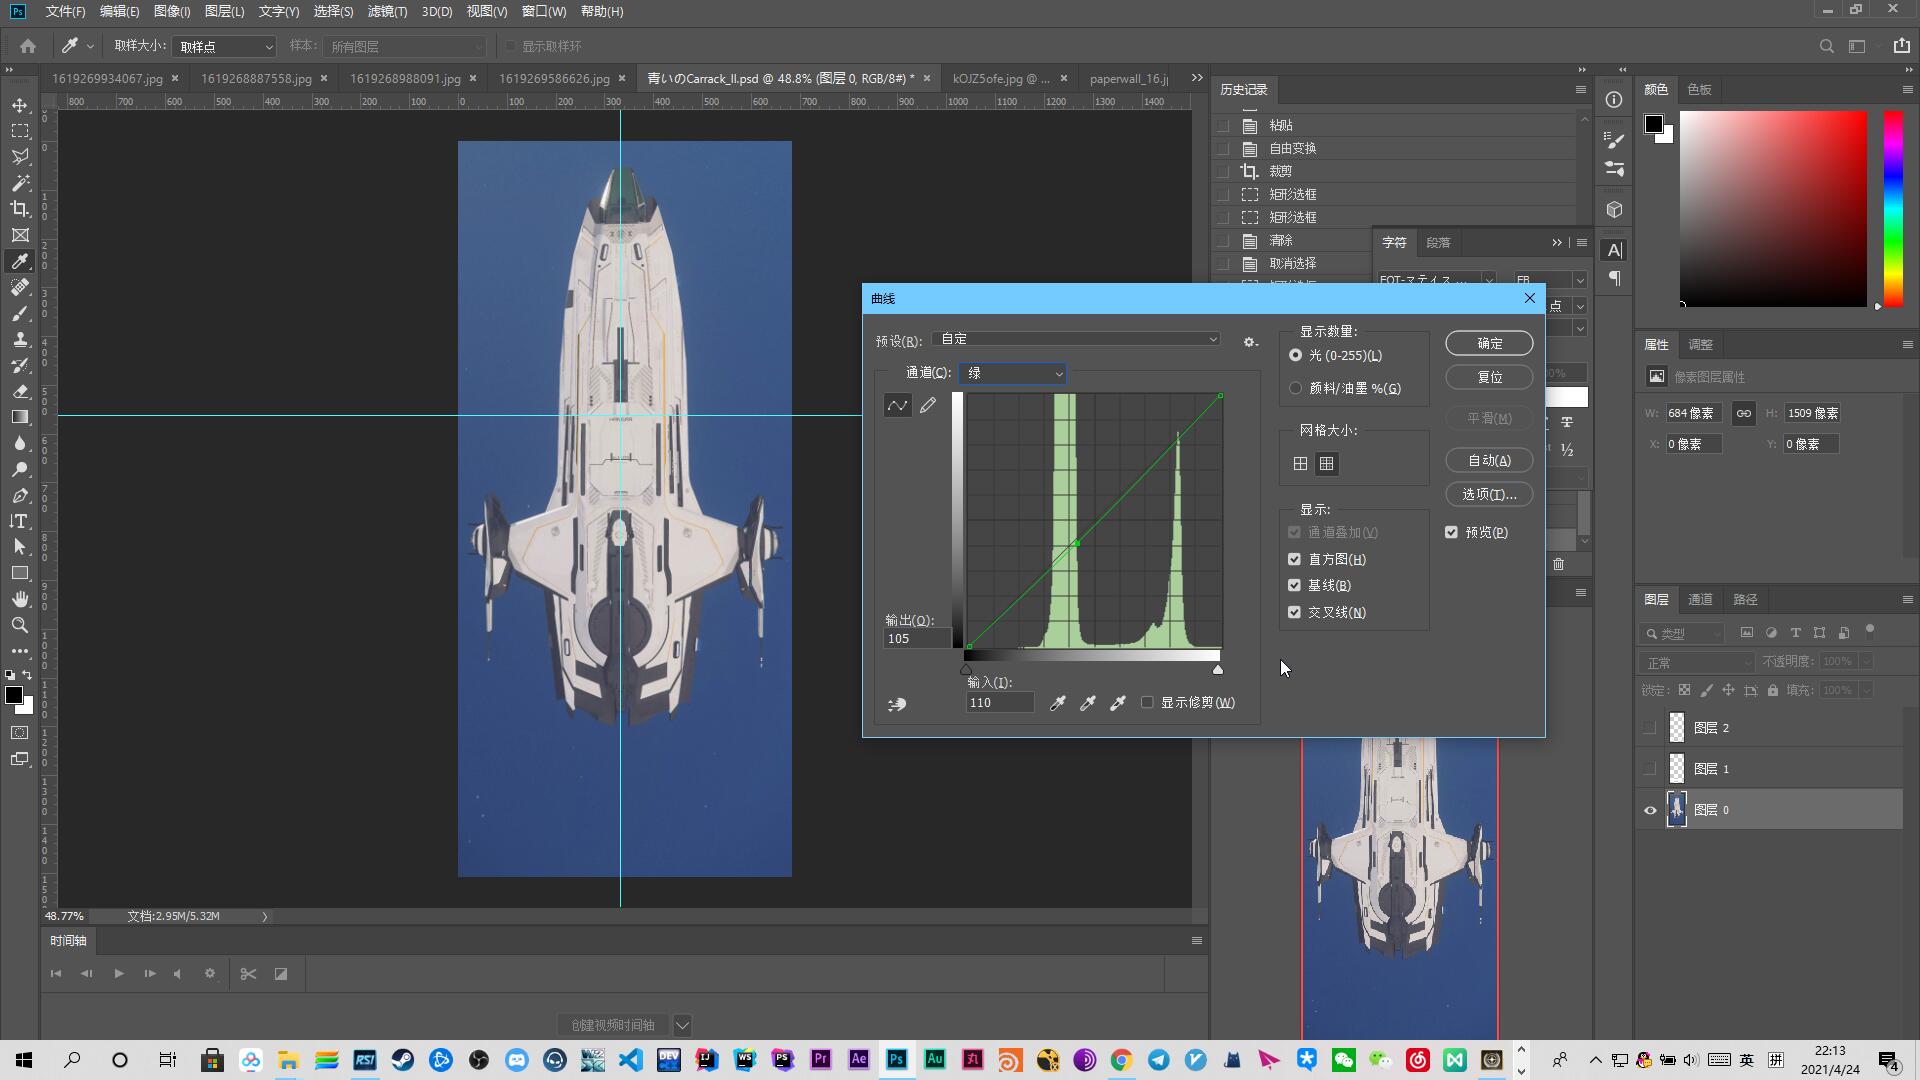Enable the 显示修剪 checkbox

click(1147, 702)
